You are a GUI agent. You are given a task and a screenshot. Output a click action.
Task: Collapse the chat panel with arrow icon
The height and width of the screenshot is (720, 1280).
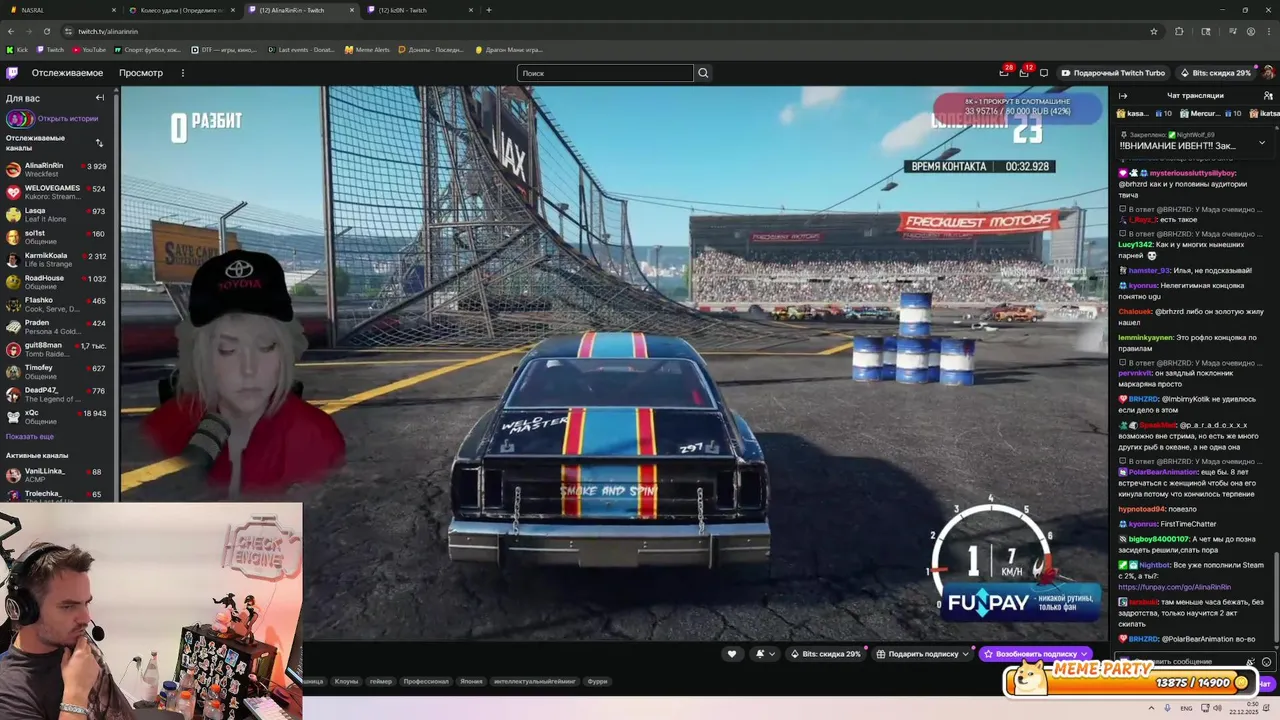(1123, 96)
